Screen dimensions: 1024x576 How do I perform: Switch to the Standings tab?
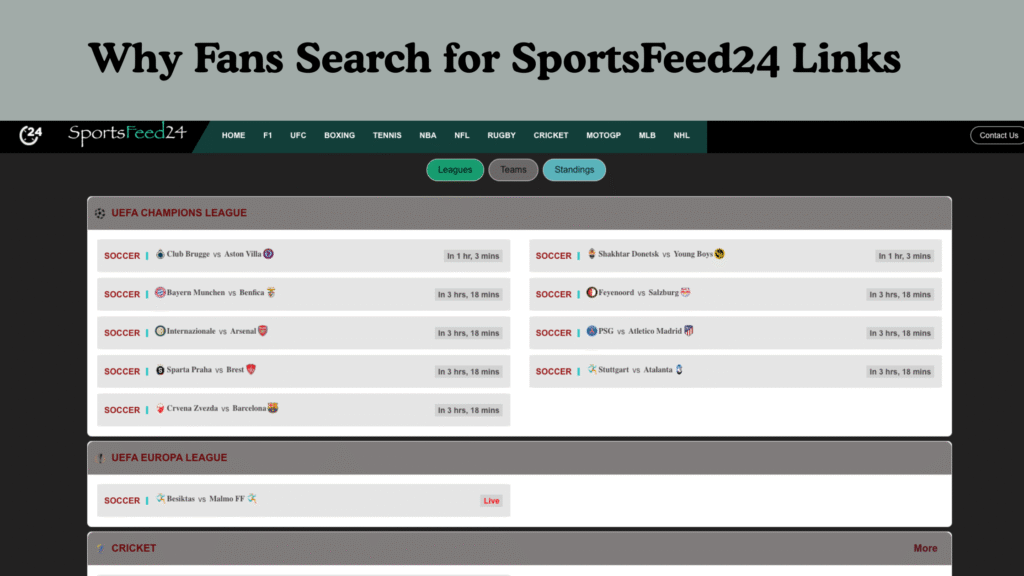point(574,170)
